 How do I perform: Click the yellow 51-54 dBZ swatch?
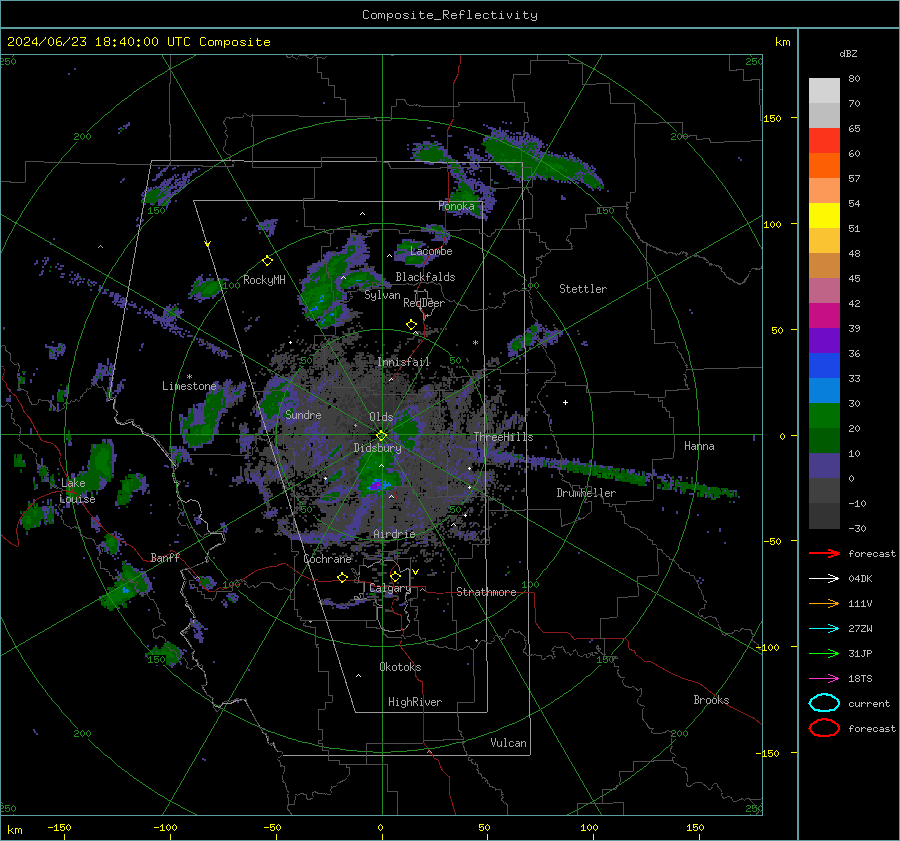(824, 216)
